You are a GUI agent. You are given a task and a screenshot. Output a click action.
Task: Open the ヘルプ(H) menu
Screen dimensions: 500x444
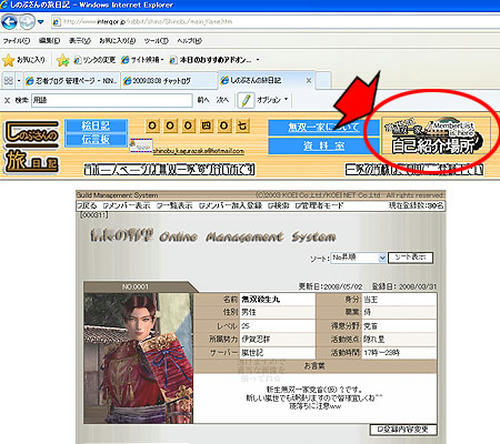[189, 41]
